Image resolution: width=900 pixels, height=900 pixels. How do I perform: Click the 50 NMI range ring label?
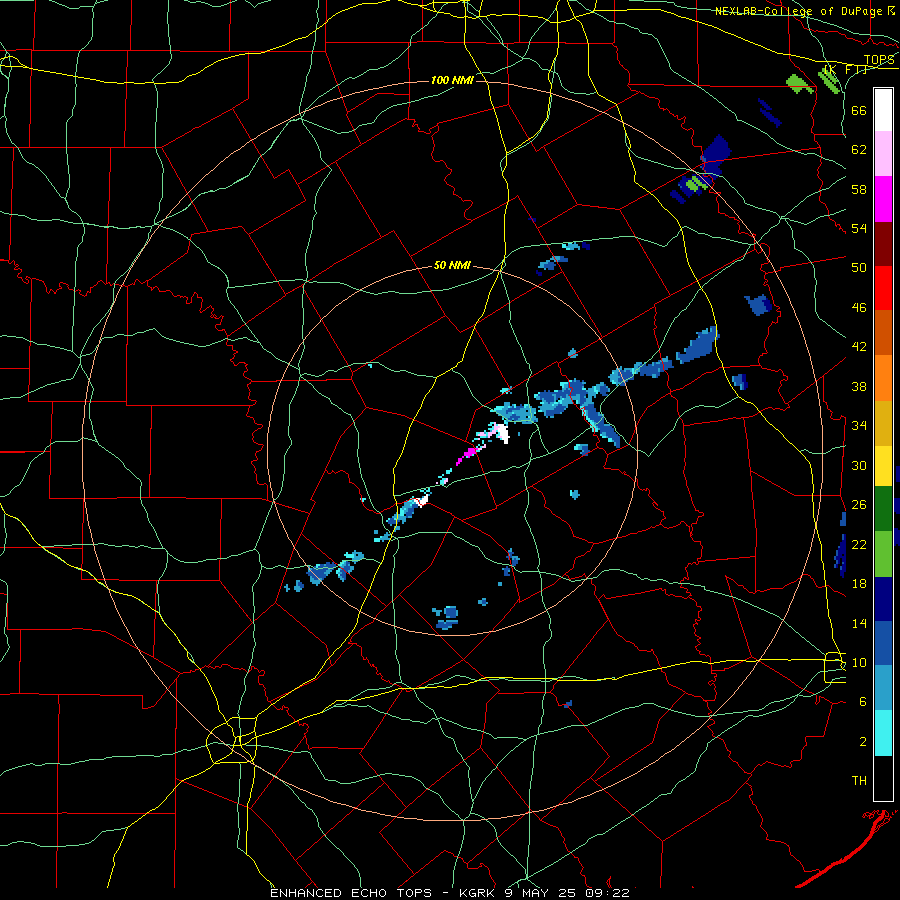(x=452, y=265)
